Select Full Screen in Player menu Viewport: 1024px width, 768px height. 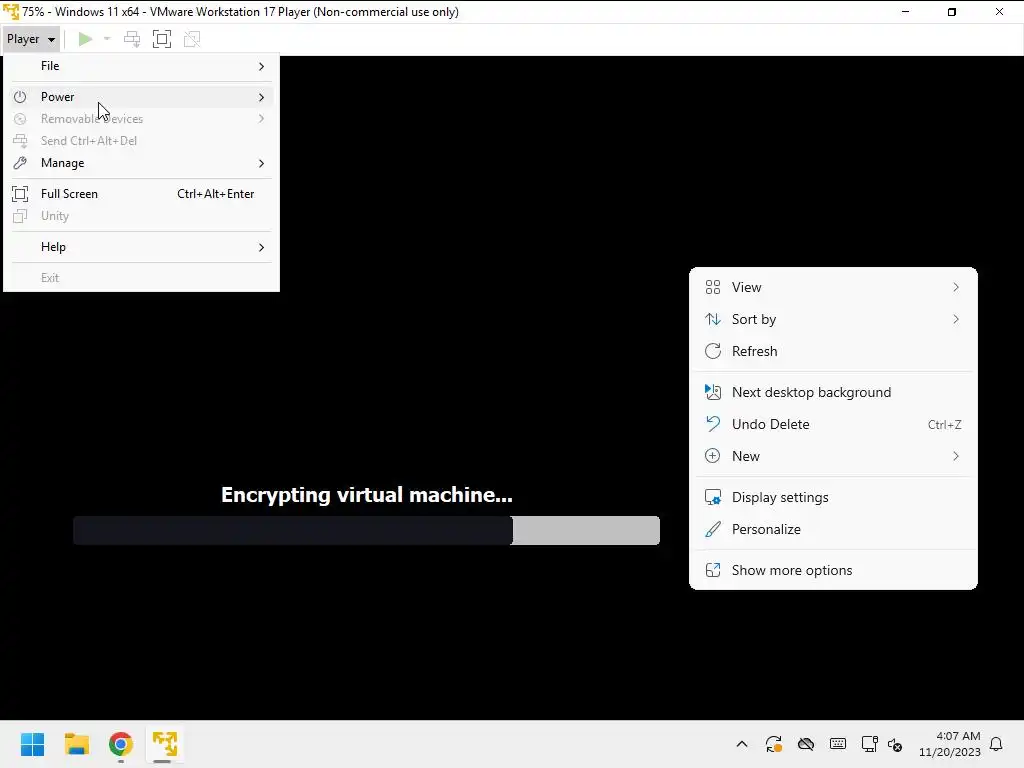pyautogui.click(x=141, y=194)
